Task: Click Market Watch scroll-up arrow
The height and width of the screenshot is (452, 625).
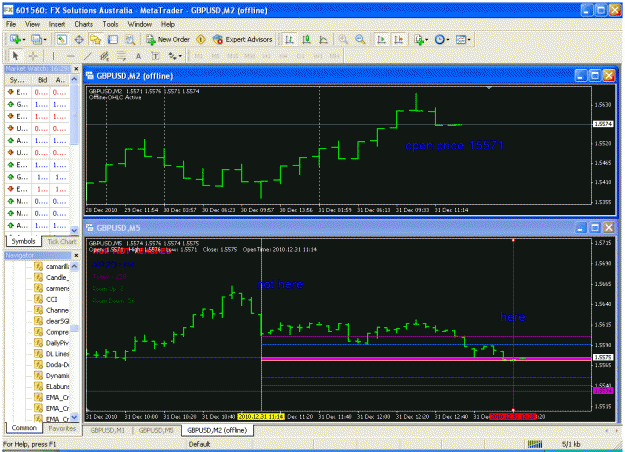Action: coord(74,80)
